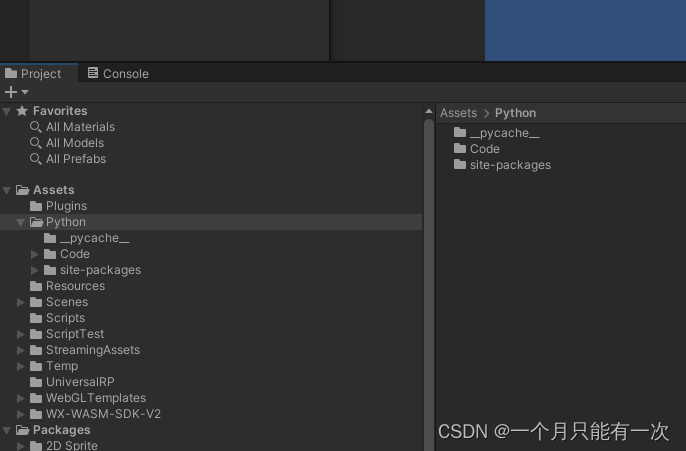This screenshot has width=686, height=451.
Task: Select the Code folder icon in tree
Action: 50,254
